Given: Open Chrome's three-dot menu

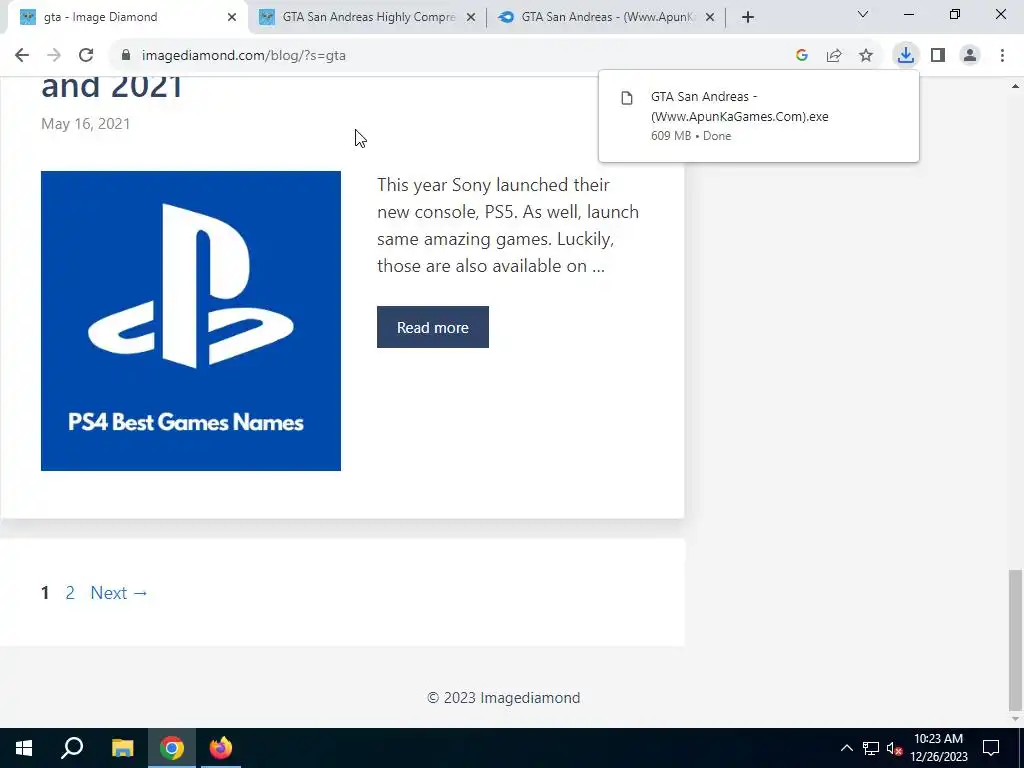Looking at the screenshot, I should pyautogui.click(x=1002, y=56).
